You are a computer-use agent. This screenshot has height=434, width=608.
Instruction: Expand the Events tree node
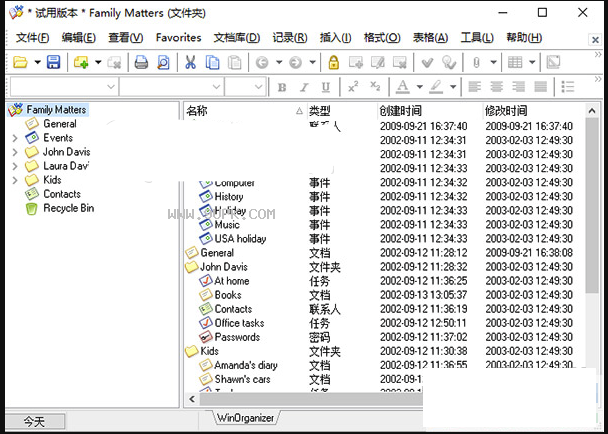point(15,138)
